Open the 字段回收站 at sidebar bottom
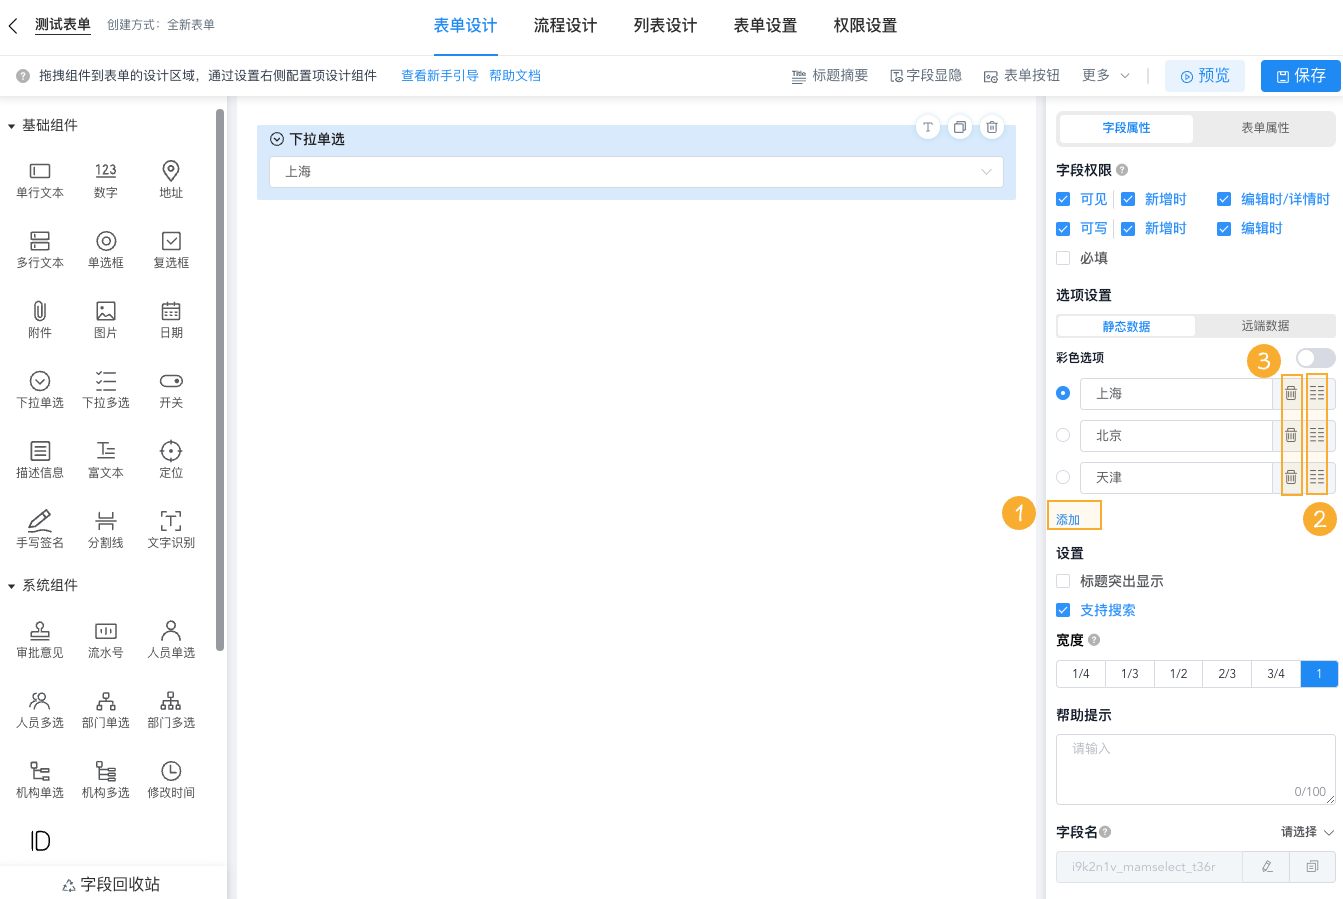1343x899 pixels. [x=112, y=884]
